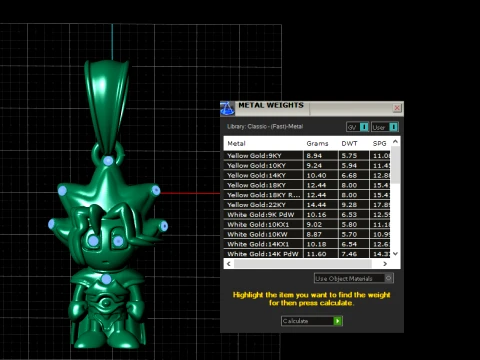Click the 5.94 DWT value
The height and width of the screenshot is (360, 480).
(x=349, y=165)
